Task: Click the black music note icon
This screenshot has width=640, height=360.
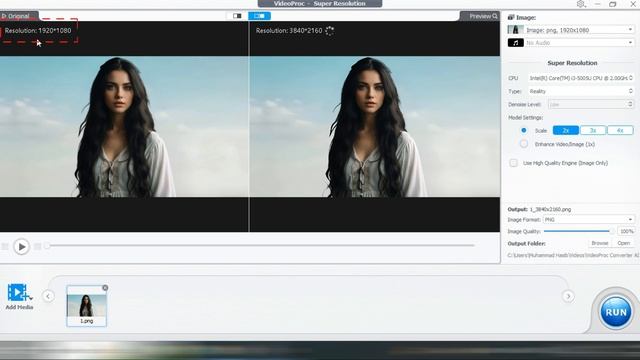Action: coord(516,42)
